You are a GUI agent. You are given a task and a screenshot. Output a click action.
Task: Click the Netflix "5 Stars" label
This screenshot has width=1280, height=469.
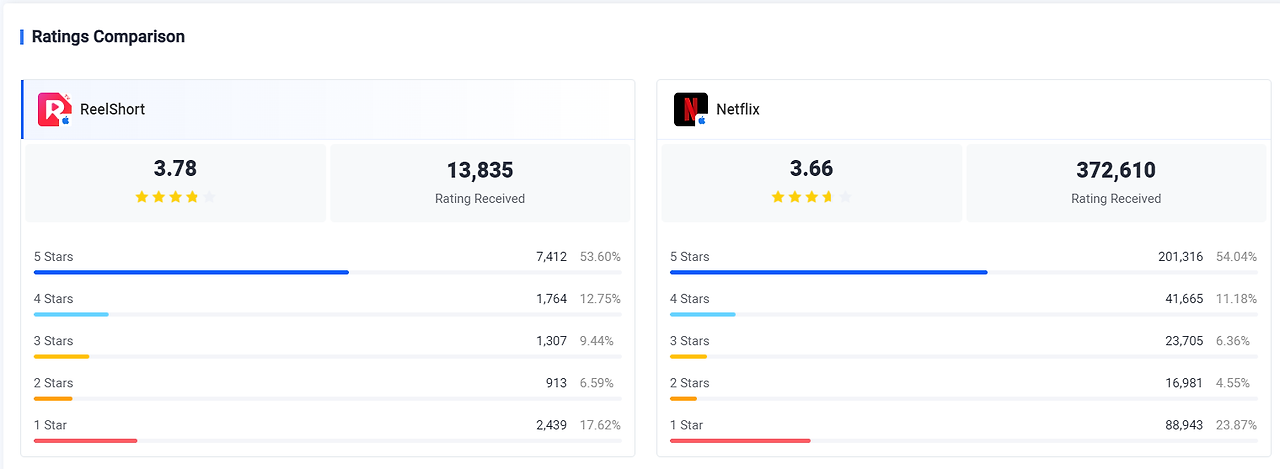689,257
